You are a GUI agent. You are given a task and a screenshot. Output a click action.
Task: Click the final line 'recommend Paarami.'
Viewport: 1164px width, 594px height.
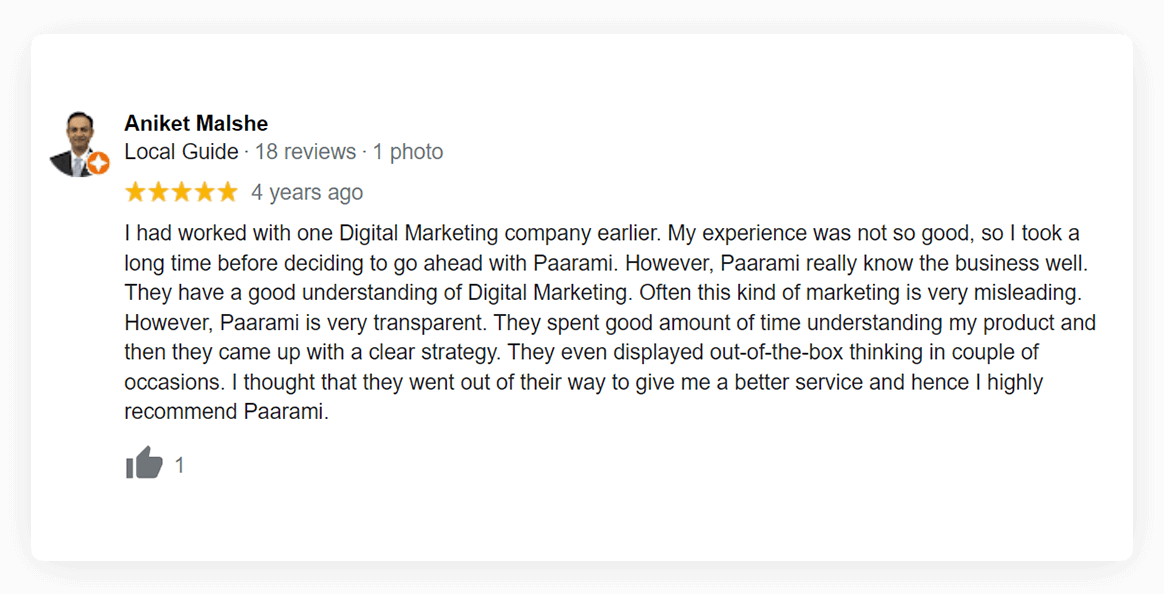pos(226,412)
